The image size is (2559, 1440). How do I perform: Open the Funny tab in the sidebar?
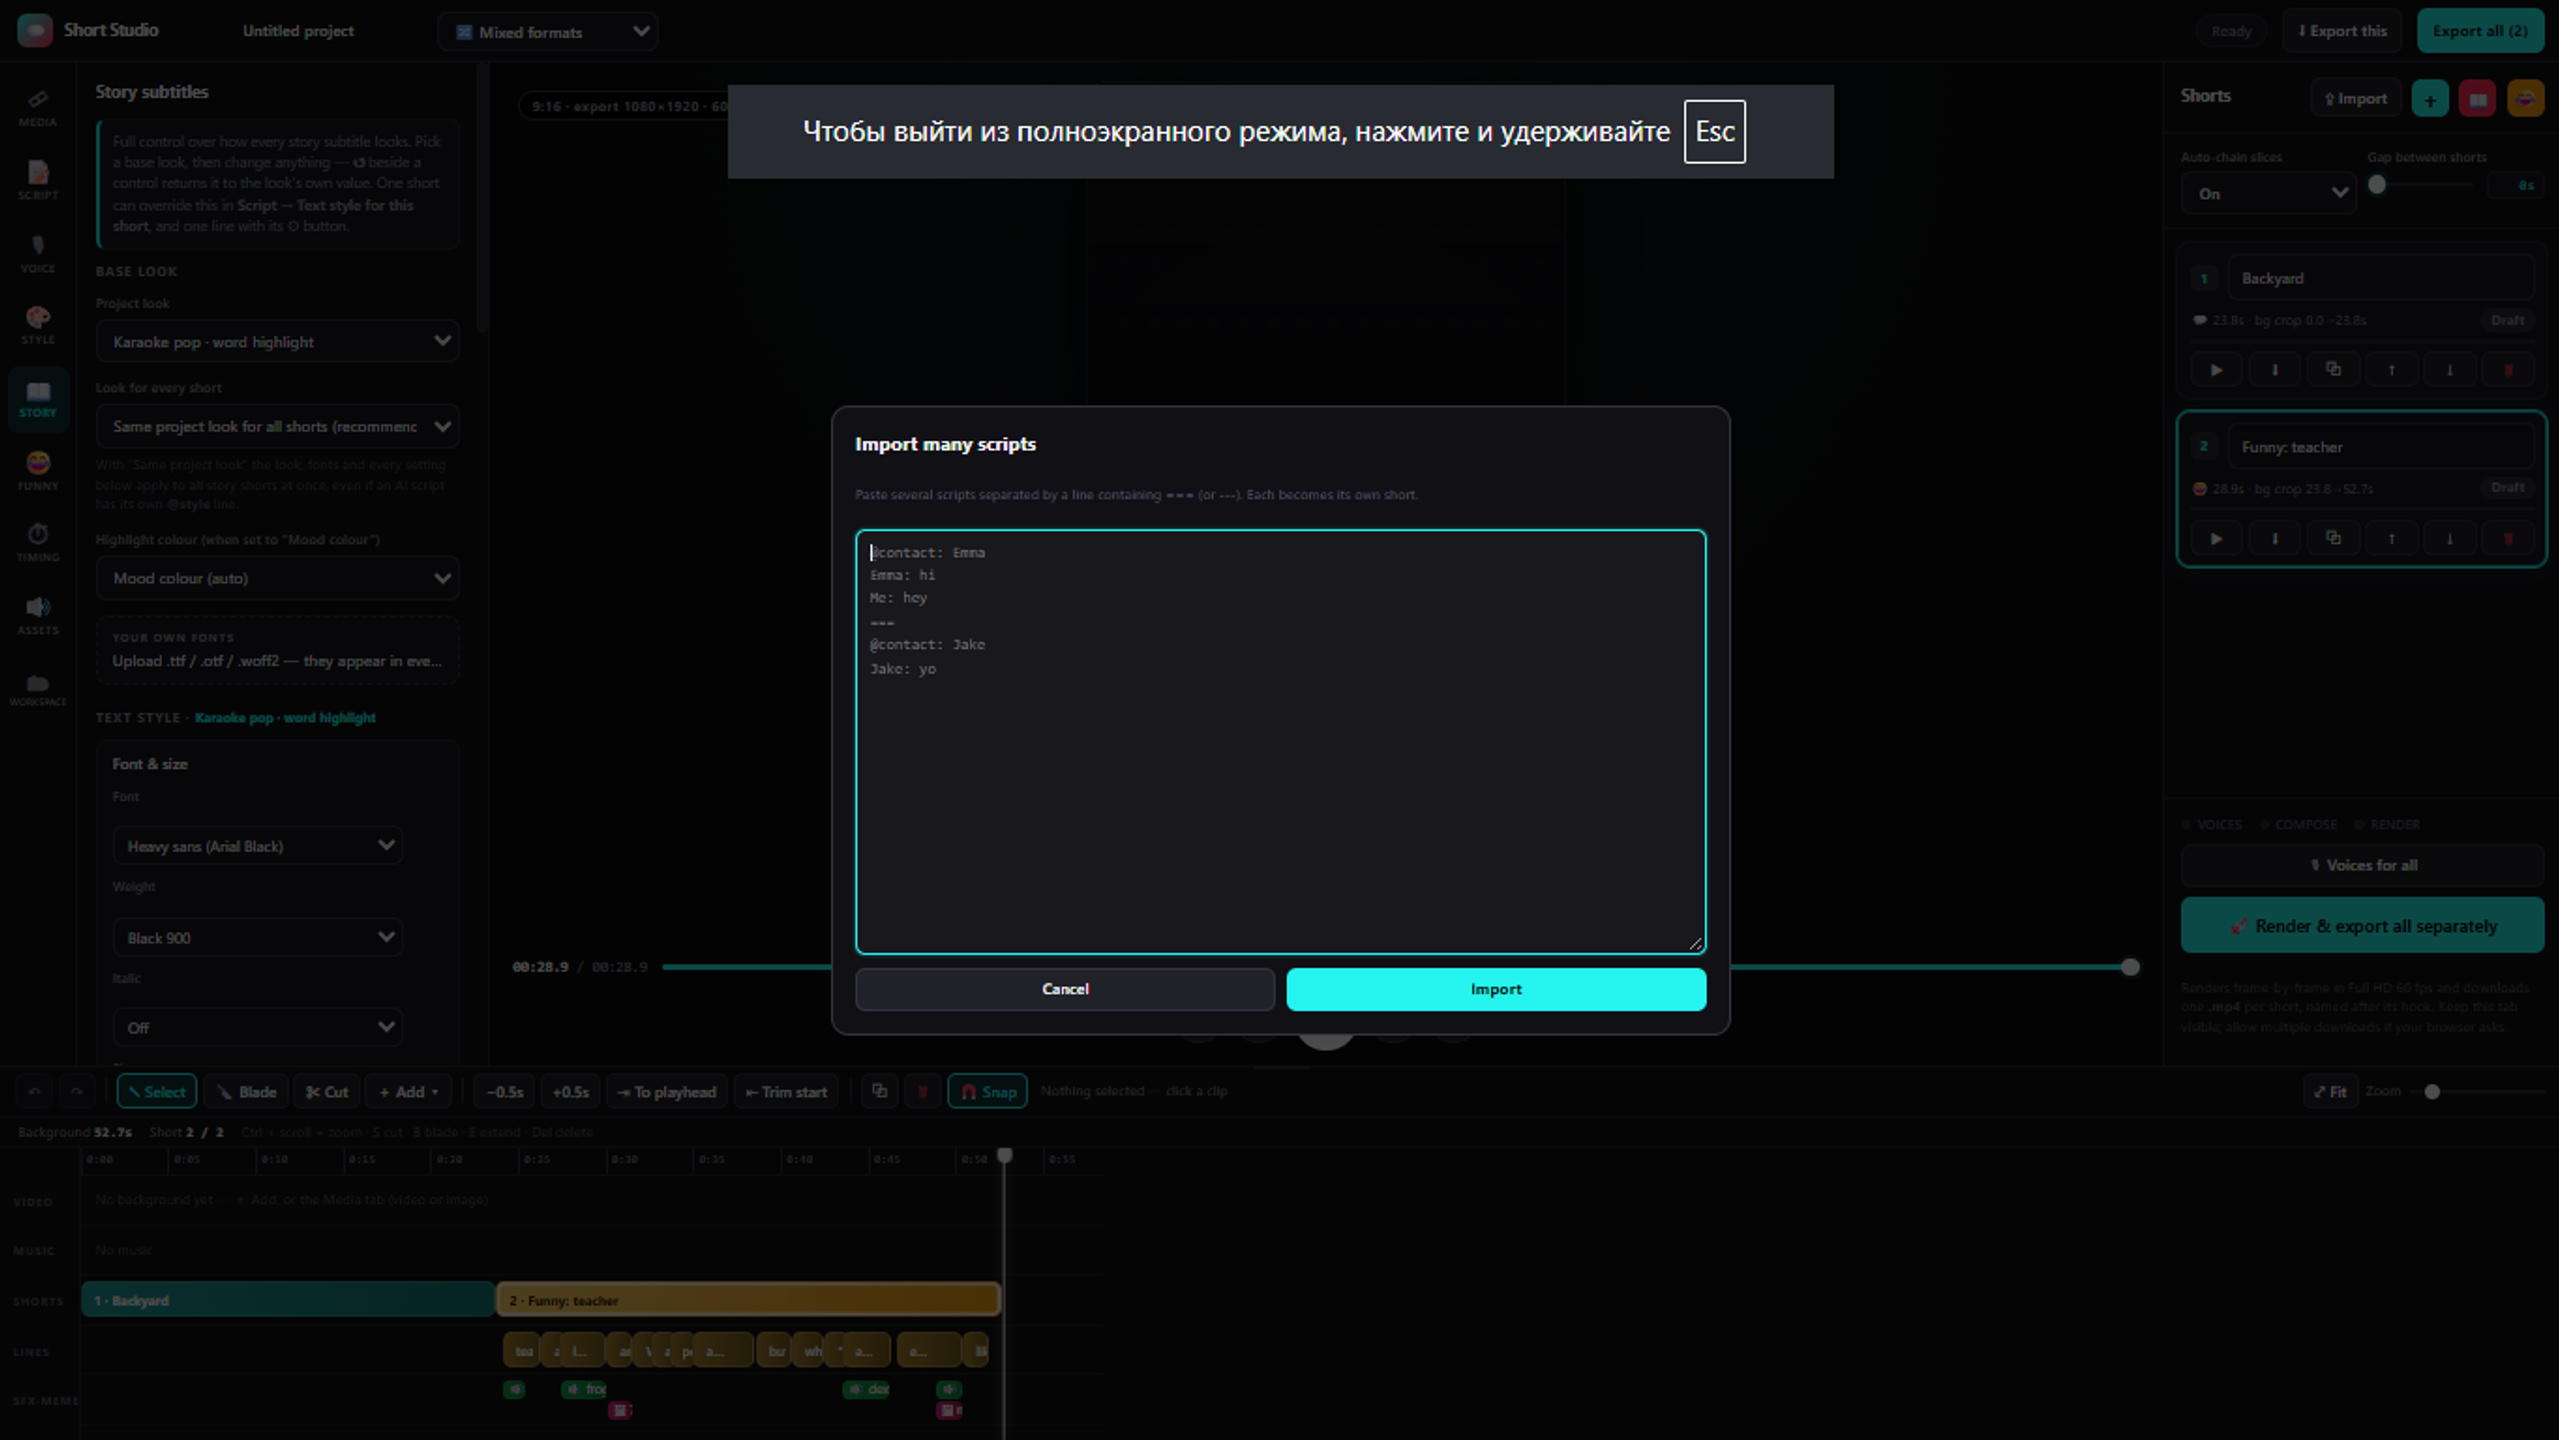(38, 471)
